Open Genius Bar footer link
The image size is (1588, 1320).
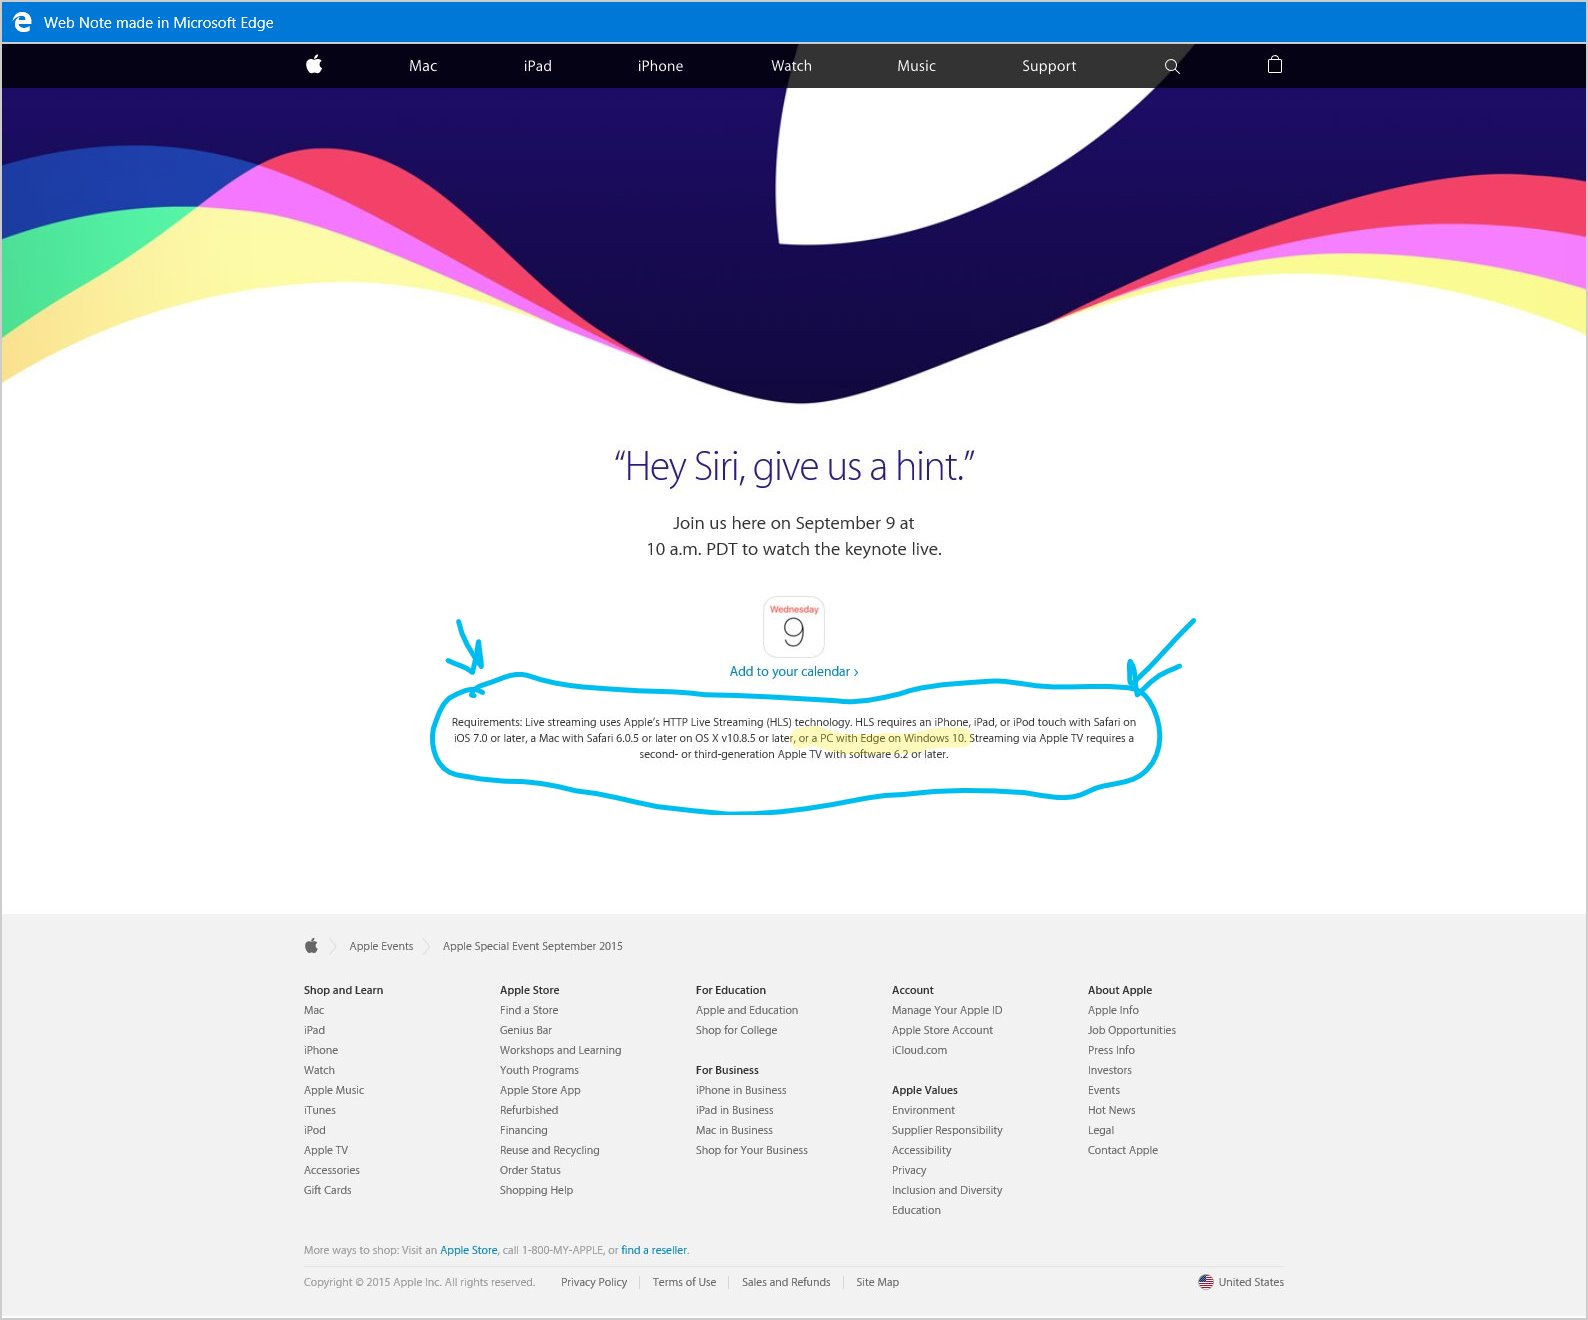(526, 1030)
